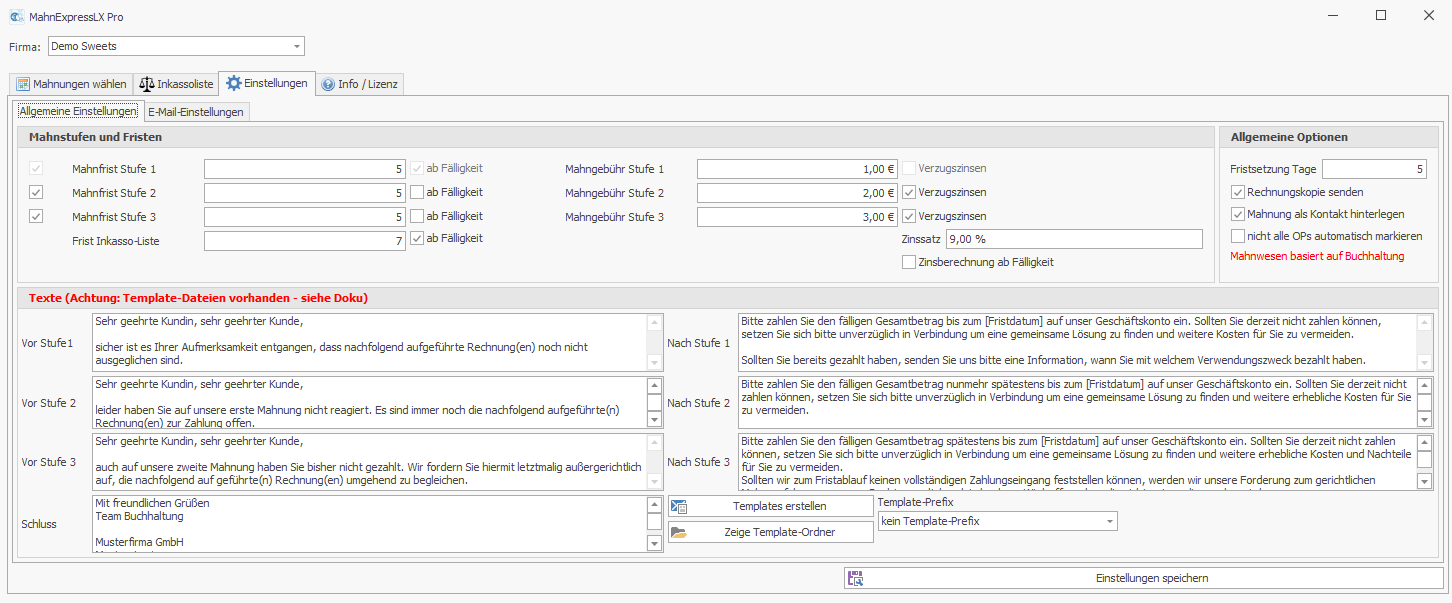The height and width of the screenshot is (603, 1452).
Task: Click the MahnExpressLX Pro app icon in title bar
Action: (16, 17)
